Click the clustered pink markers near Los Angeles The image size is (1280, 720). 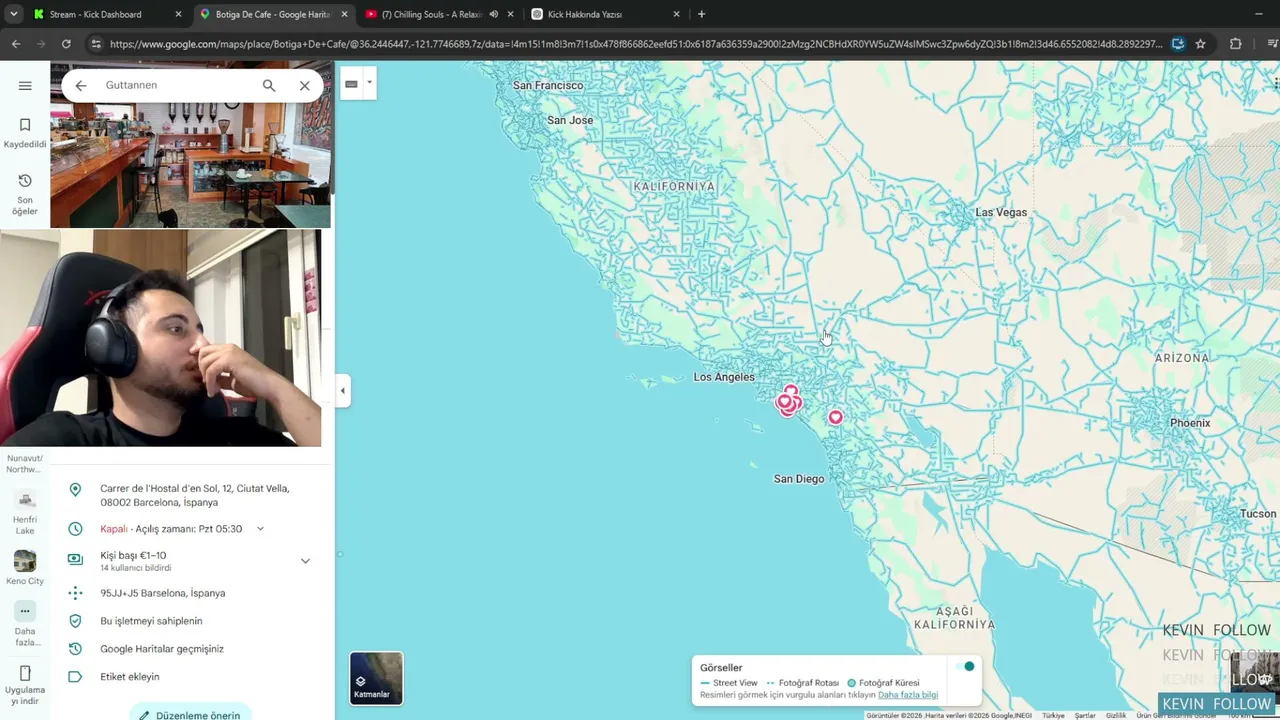click(789, 400)
